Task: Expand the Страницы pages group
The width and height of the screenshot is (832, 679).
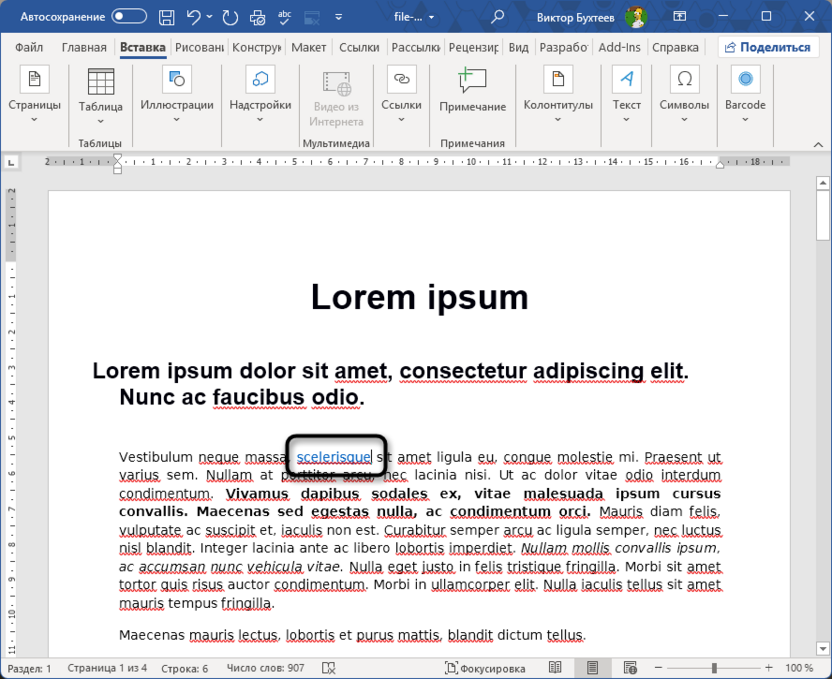Action: pyautogui.click(x=34, y=94)
